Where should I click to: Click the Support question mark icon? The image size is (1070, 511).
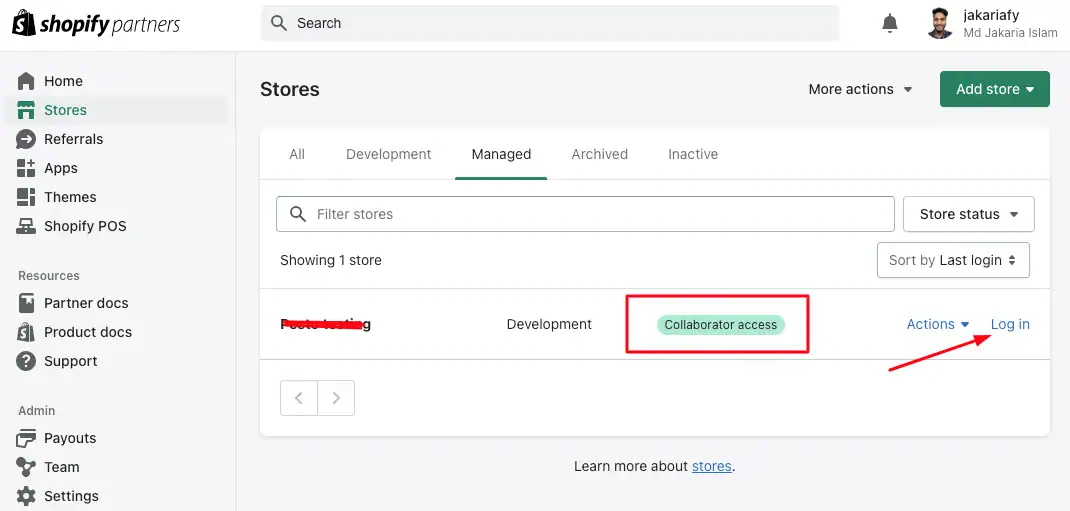pyautogui.click(x=26, y=361)
